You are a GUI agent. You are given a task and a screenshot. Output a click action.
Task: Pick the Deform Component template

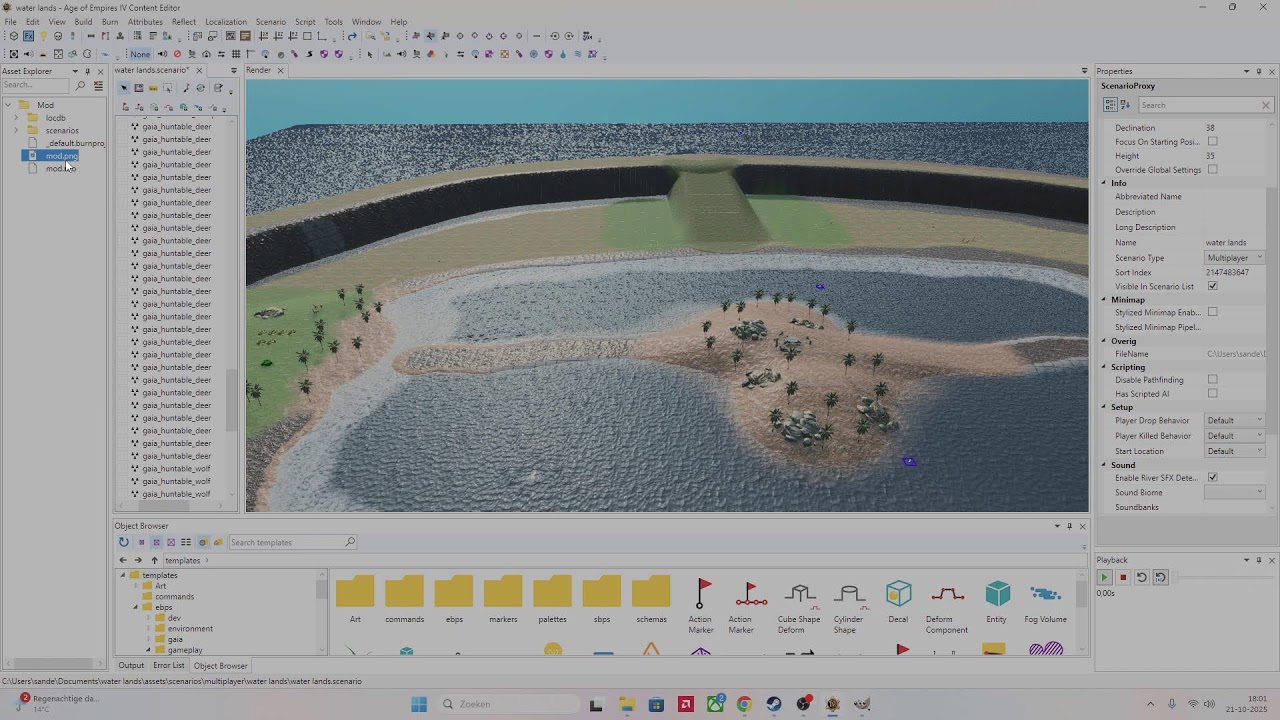pos(946,605)
